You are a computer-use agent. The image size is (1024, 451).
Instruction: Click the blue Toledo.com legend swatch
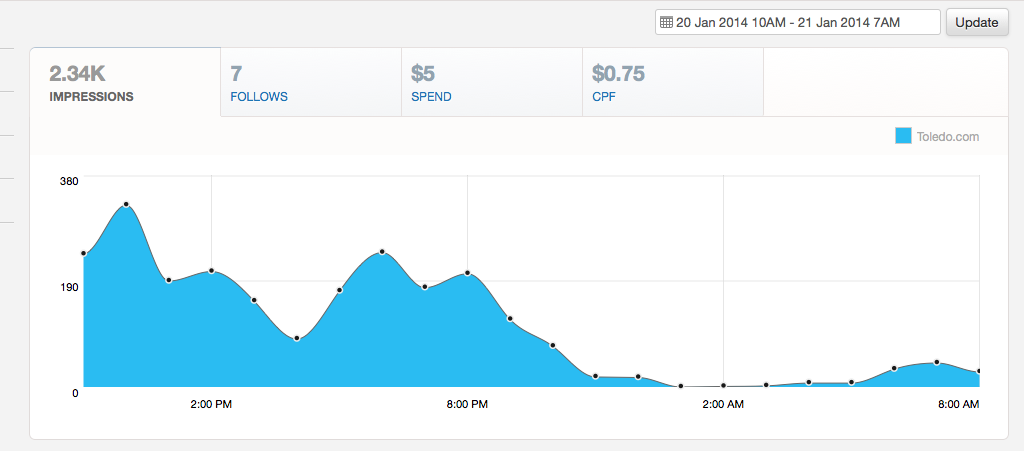coord(903,136)
